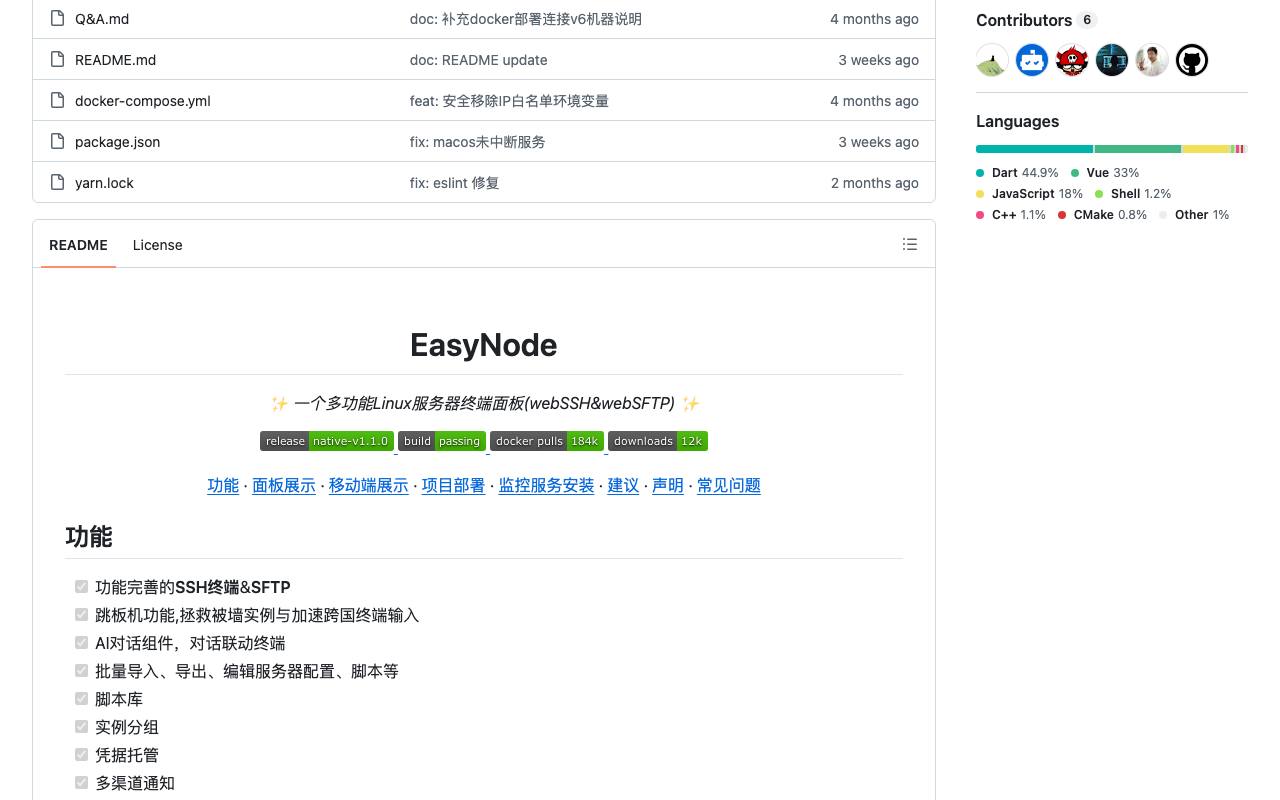Switch to the License tab
This screenshot has width=1280, height=800.
[157, 245]
